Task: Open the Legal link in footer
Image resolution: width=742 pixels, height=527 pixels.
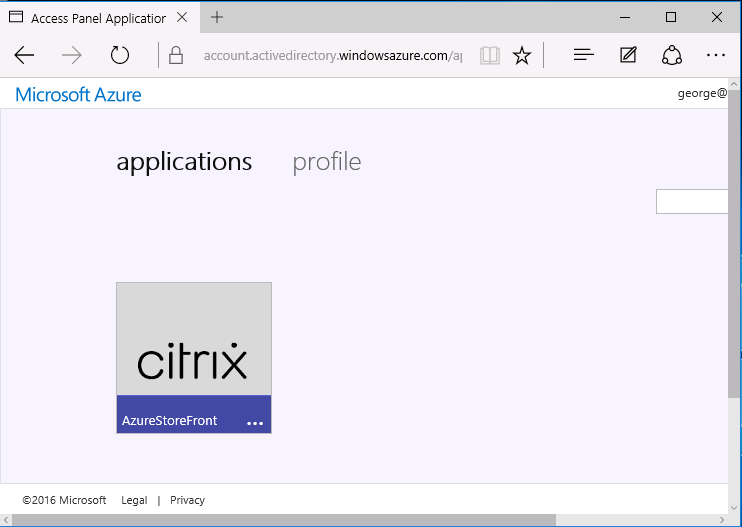Action: (134, 500)
